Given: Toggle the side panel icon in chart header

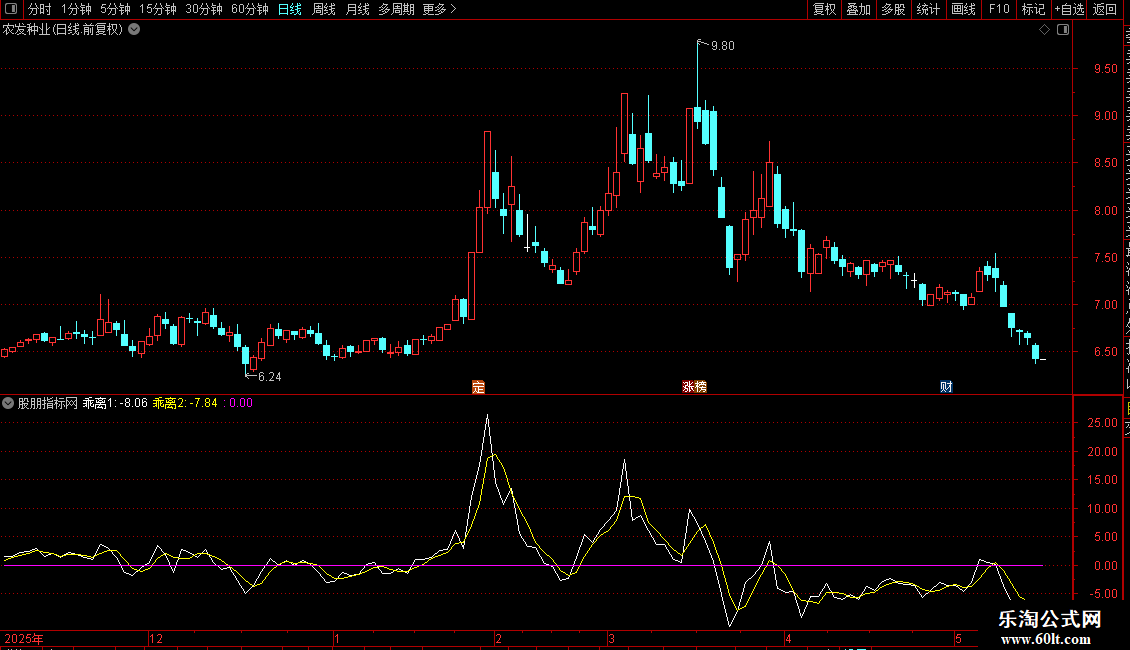Looking at the screenshot, I should tap(1063, 30).
